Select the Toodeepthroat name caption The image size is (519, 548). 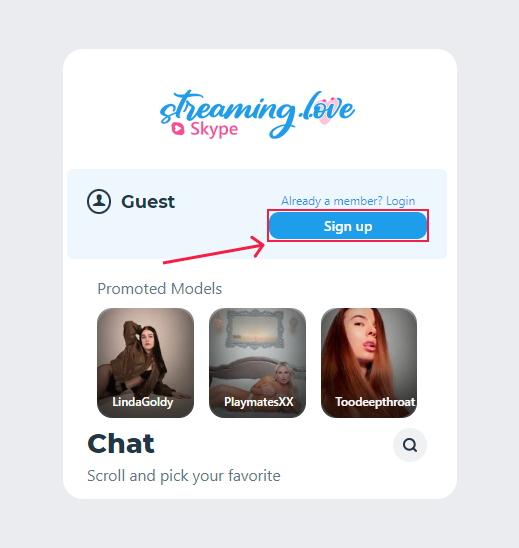[x=375, y=402]
